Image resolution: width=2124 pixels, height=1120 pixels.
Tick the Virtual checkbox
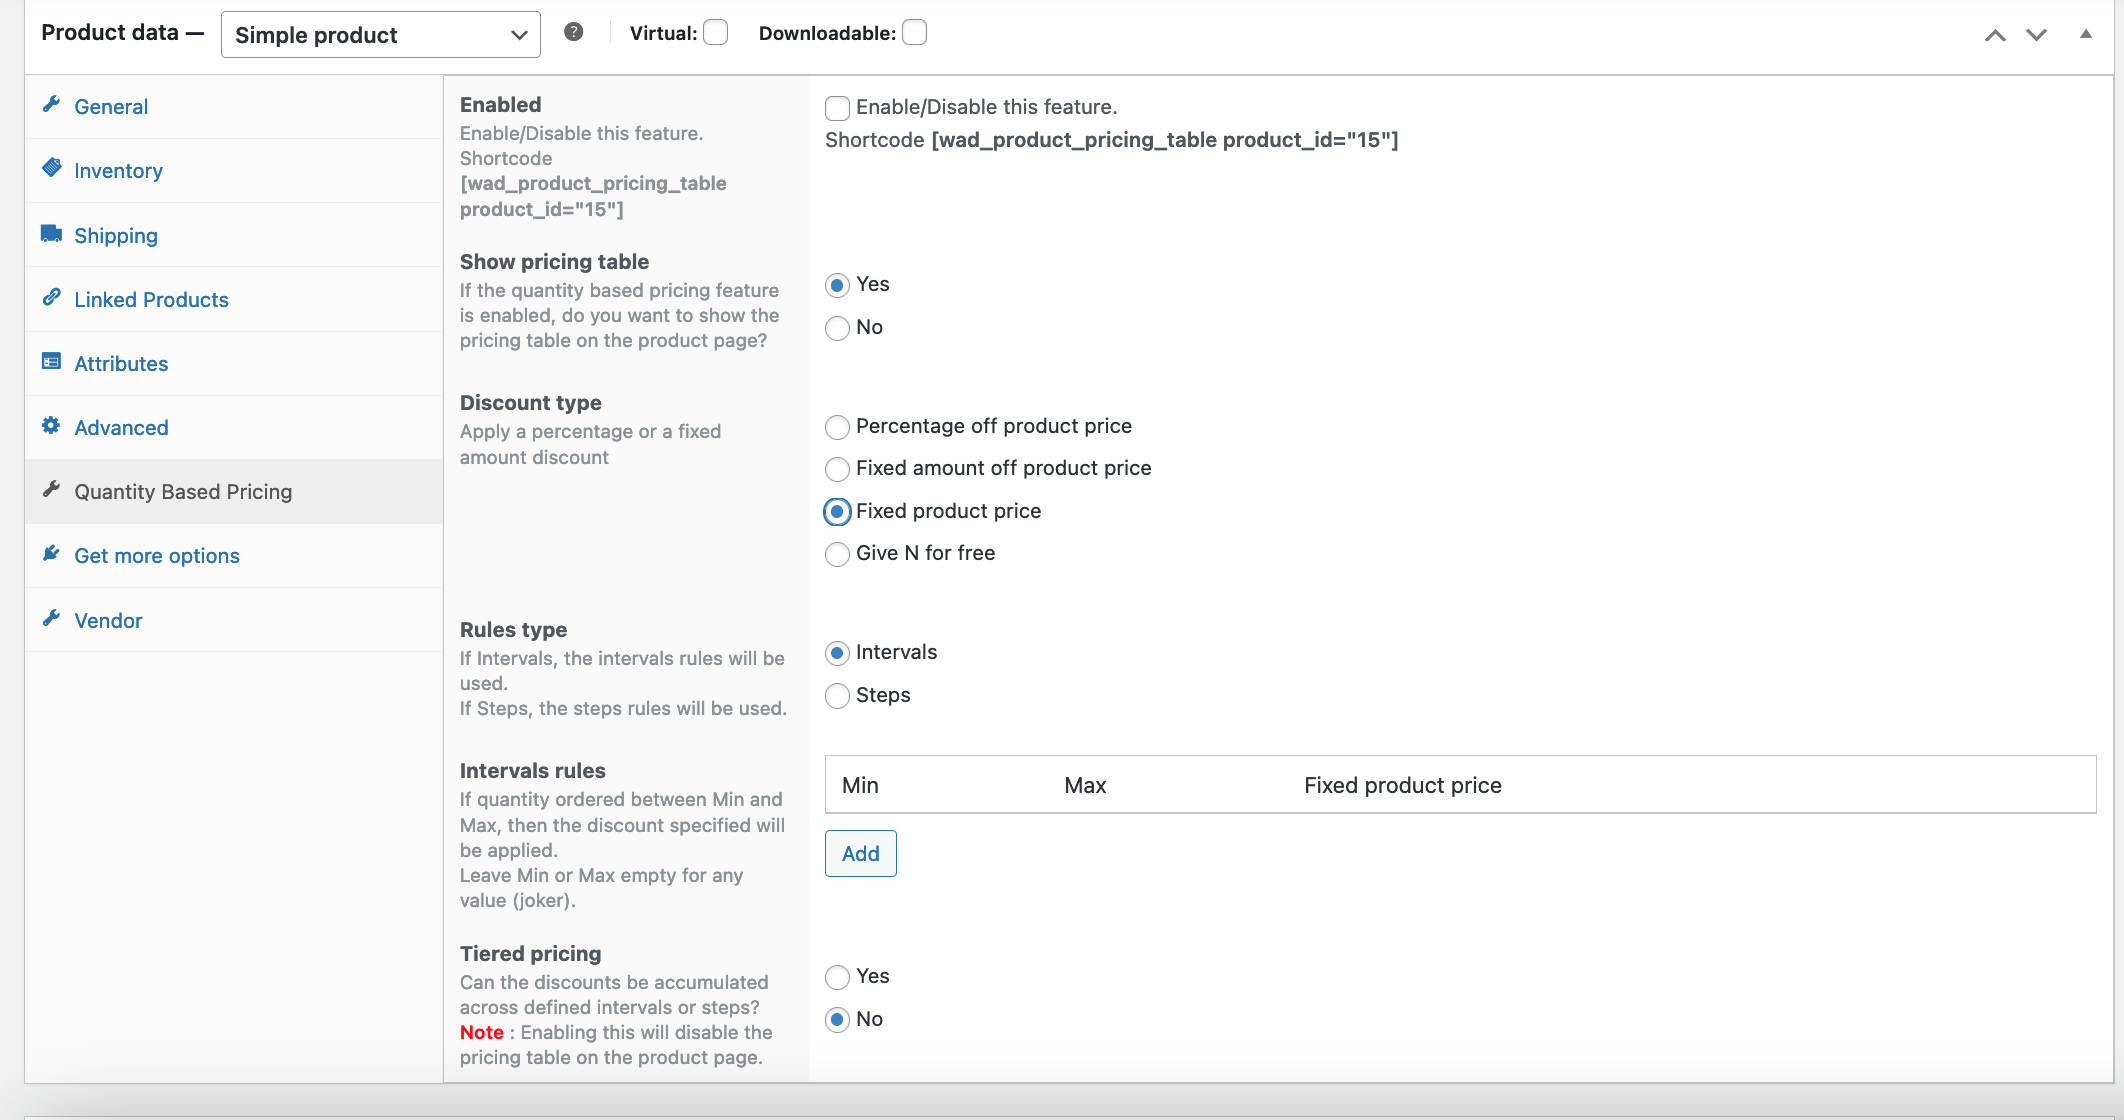coord(716,33)
